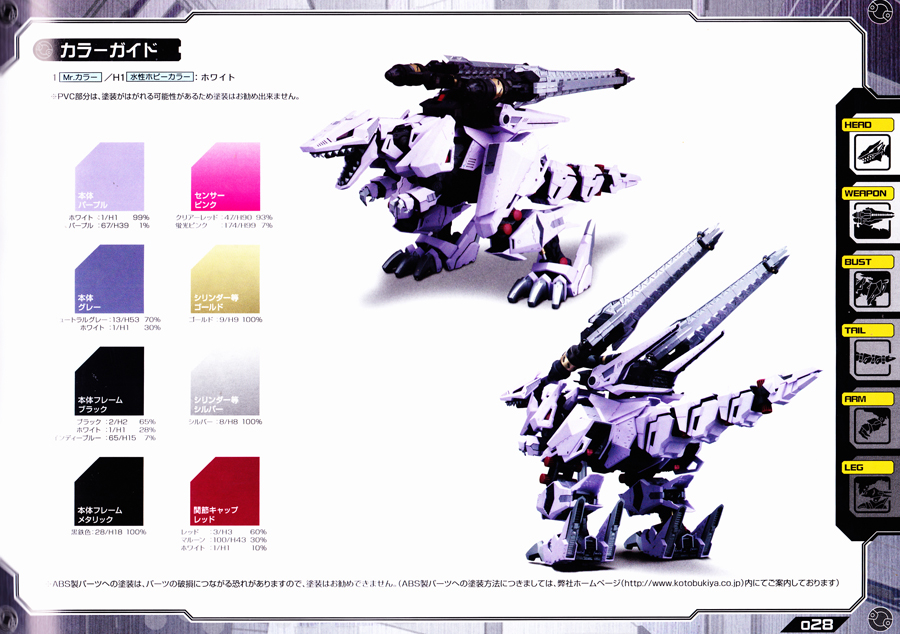Pick the 本体フレームメタリック black swatch
This screenshot has height=634, width=900.
pos(110,491)
